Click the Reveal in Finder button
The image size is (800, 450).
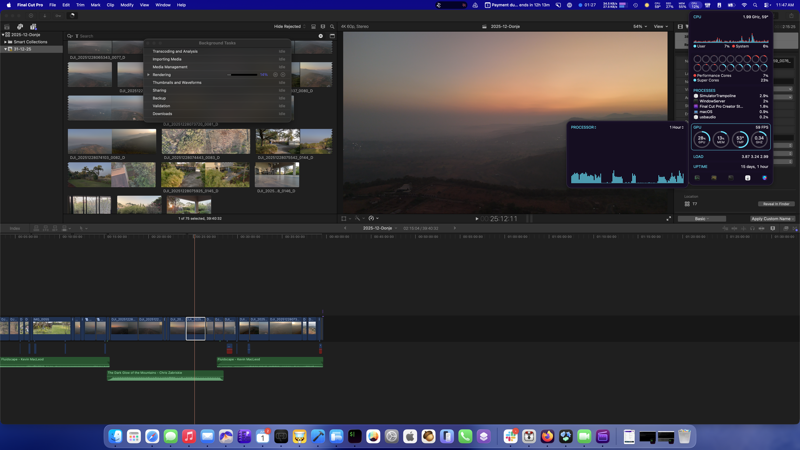point(776,204)
